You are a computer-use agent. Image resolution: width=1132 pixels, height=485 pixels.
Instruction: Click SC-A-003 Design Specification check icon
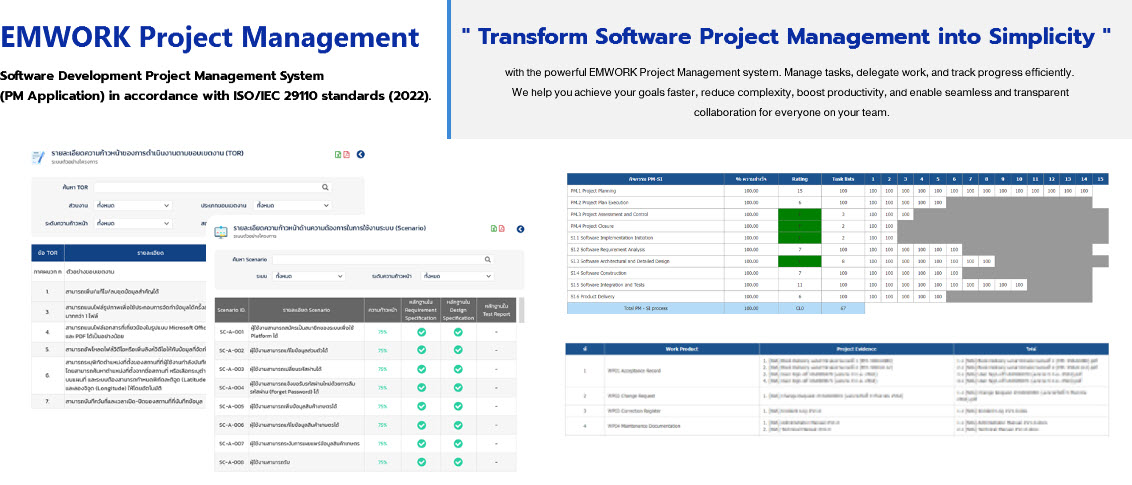[x=458, y=368]
